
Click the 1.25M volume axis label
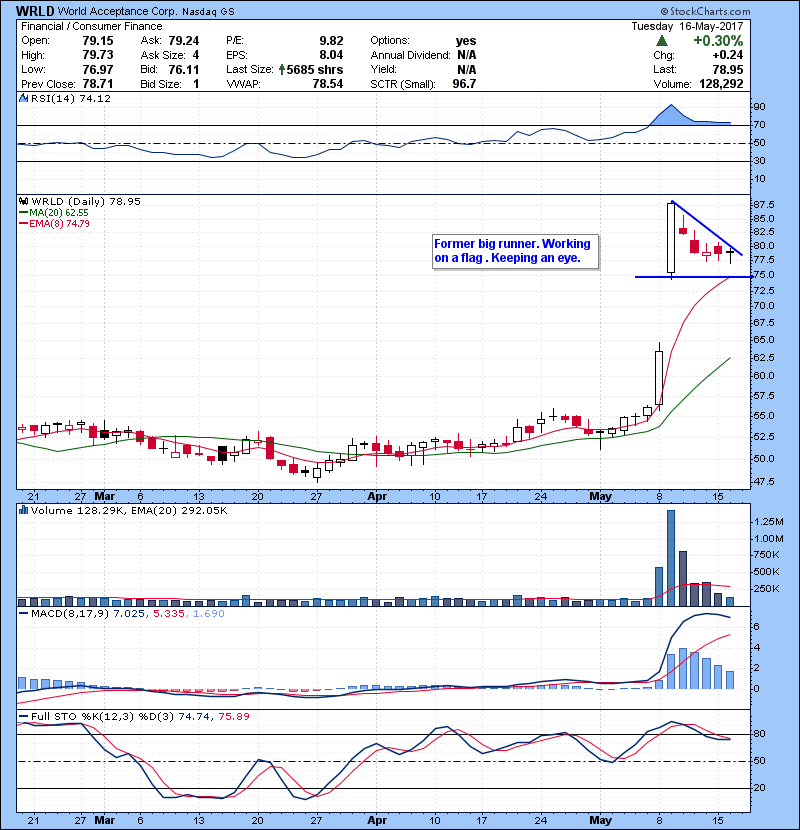pos(768,522)
